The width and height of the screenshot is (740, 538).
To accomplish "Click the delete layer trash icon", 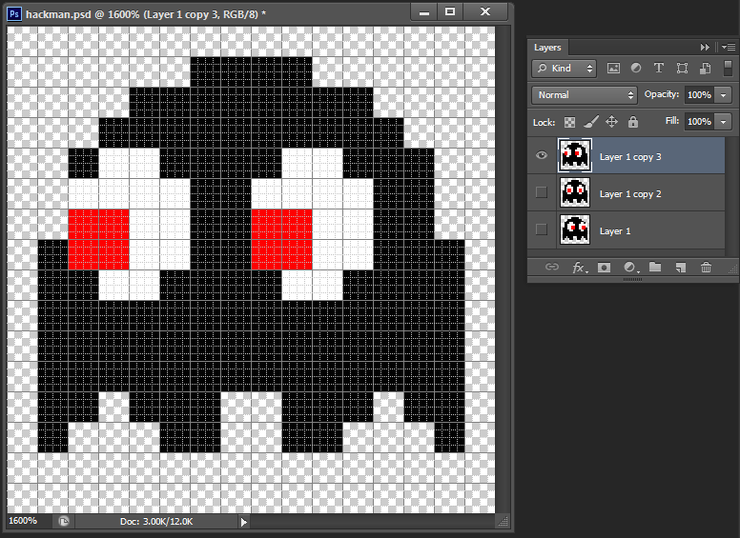I will click(x=706, y=268).
